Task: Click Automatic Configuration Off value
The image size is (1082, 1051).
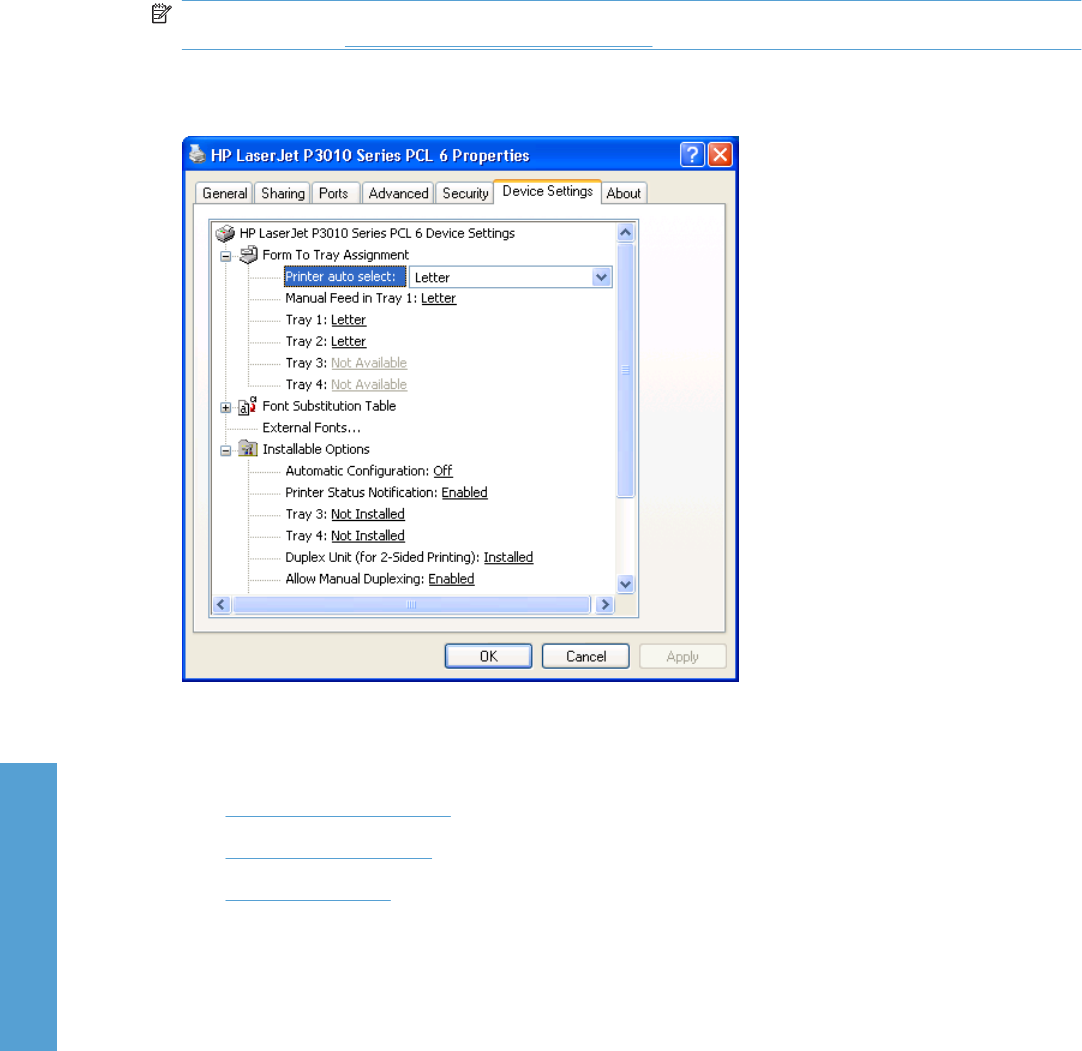Action: tap(442, 471)
